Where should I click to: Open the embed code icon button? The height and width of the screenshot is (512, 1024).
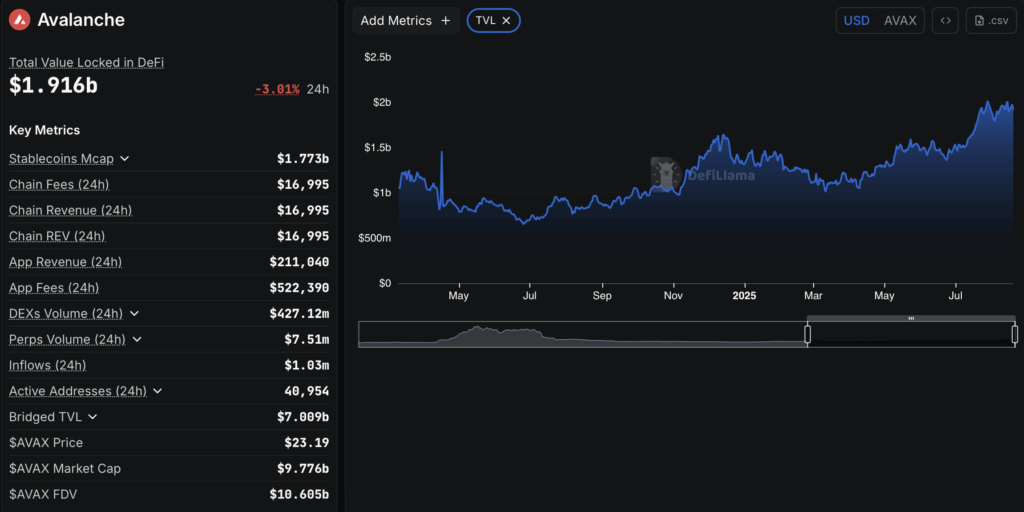[945, 20]
